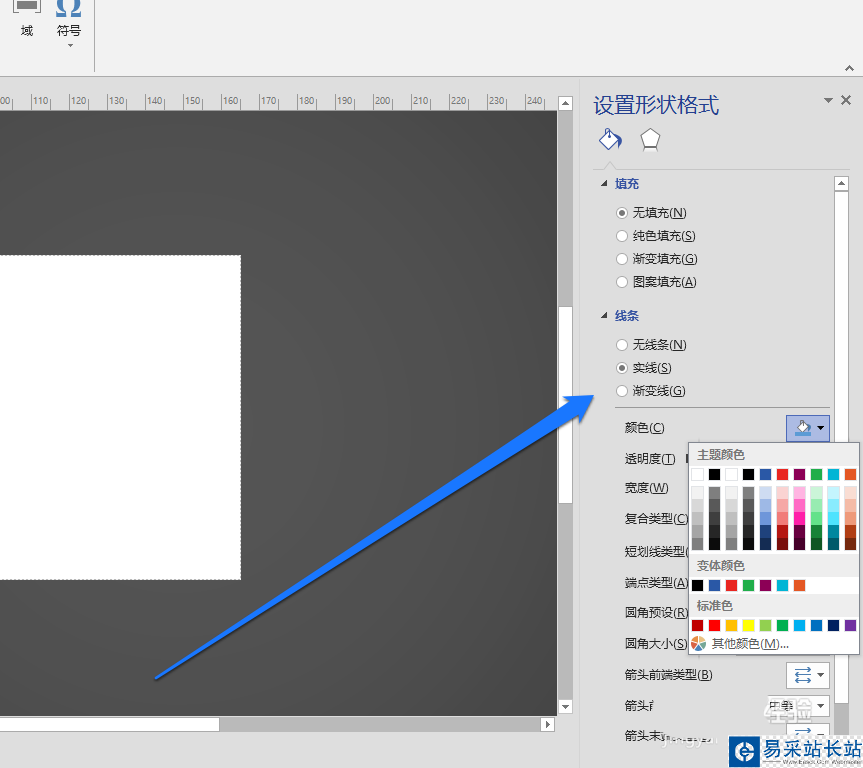Select 纯色填充(S) solid fill option
Screen dimensions: 863x768
click(656, 236)
